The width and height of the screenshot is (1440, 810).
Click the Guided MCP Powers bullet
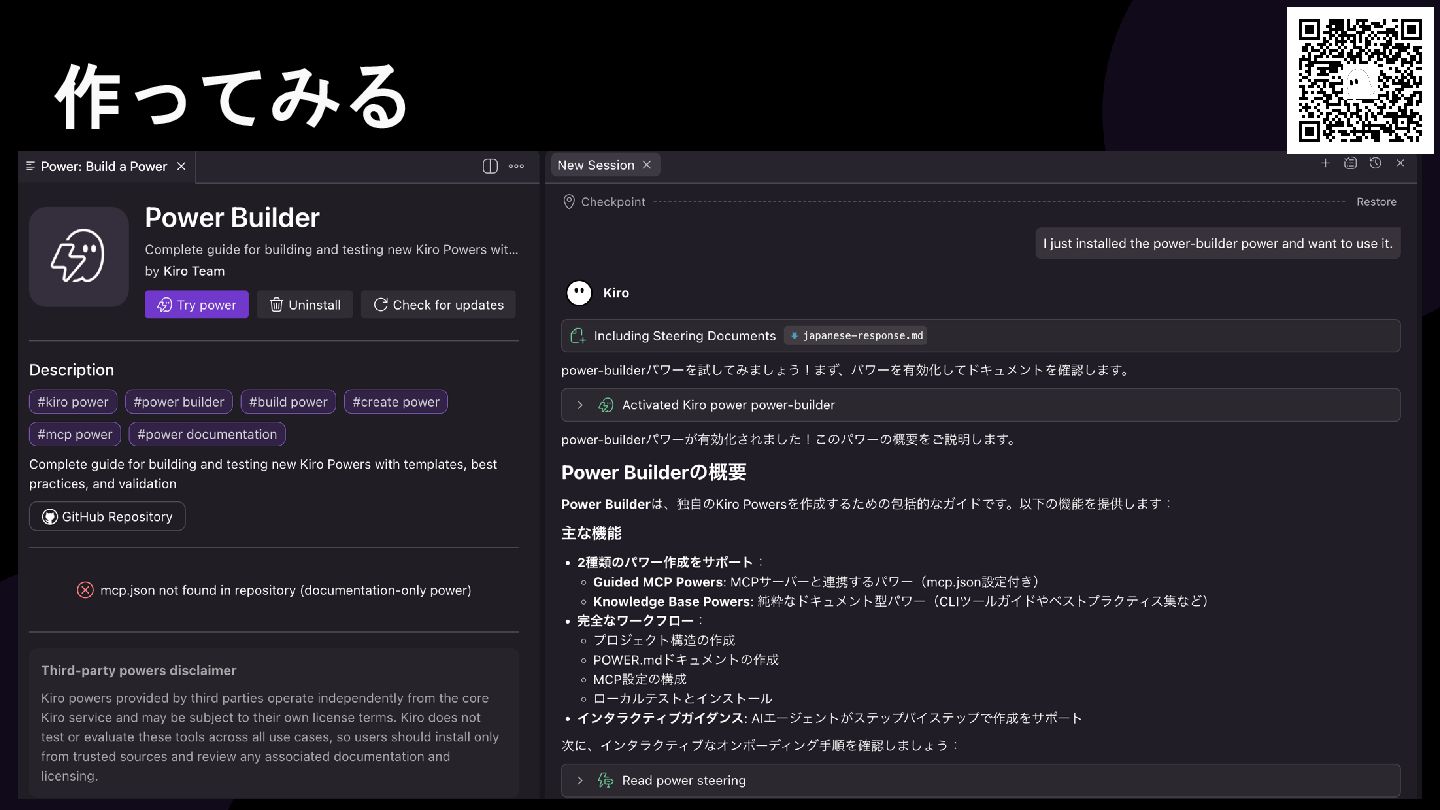click(x=816, y=582)
